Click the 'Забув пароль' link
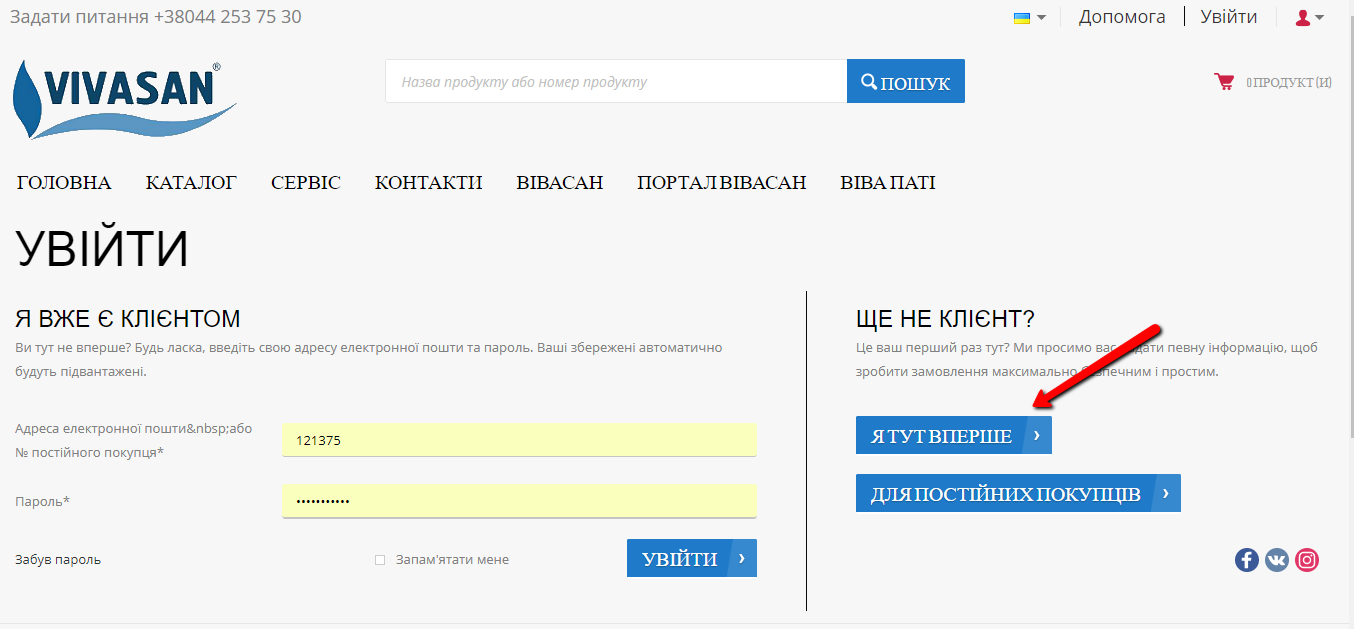 [58, 560]
